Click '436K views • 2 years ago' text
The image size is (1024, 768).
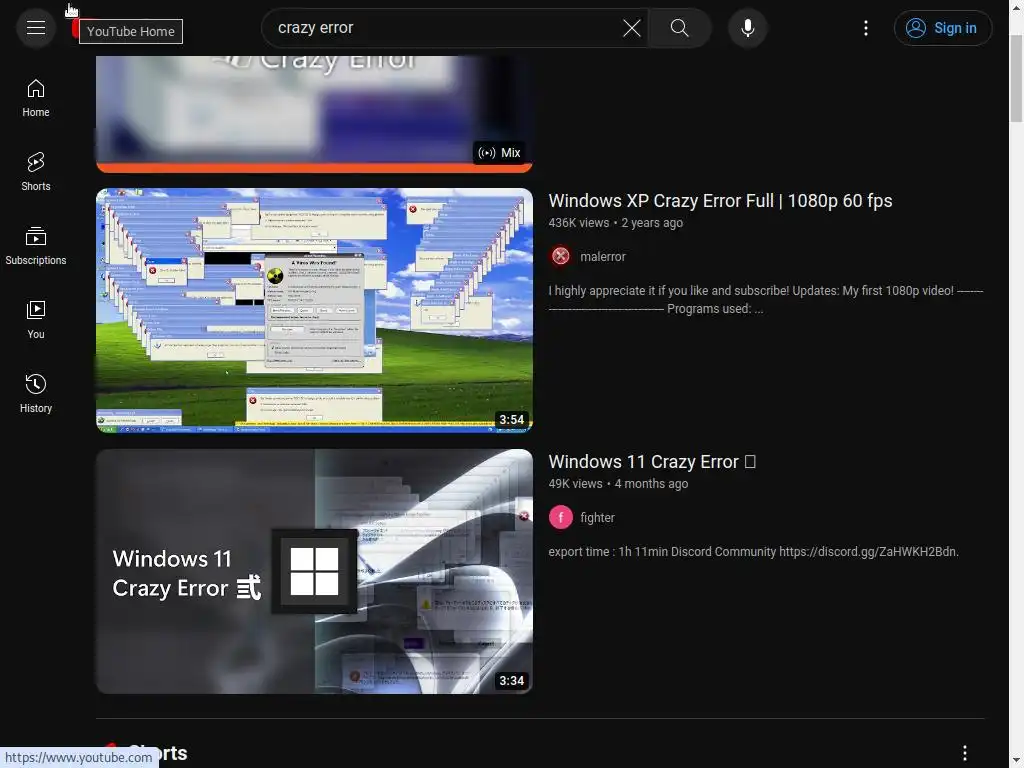[616, 223]
